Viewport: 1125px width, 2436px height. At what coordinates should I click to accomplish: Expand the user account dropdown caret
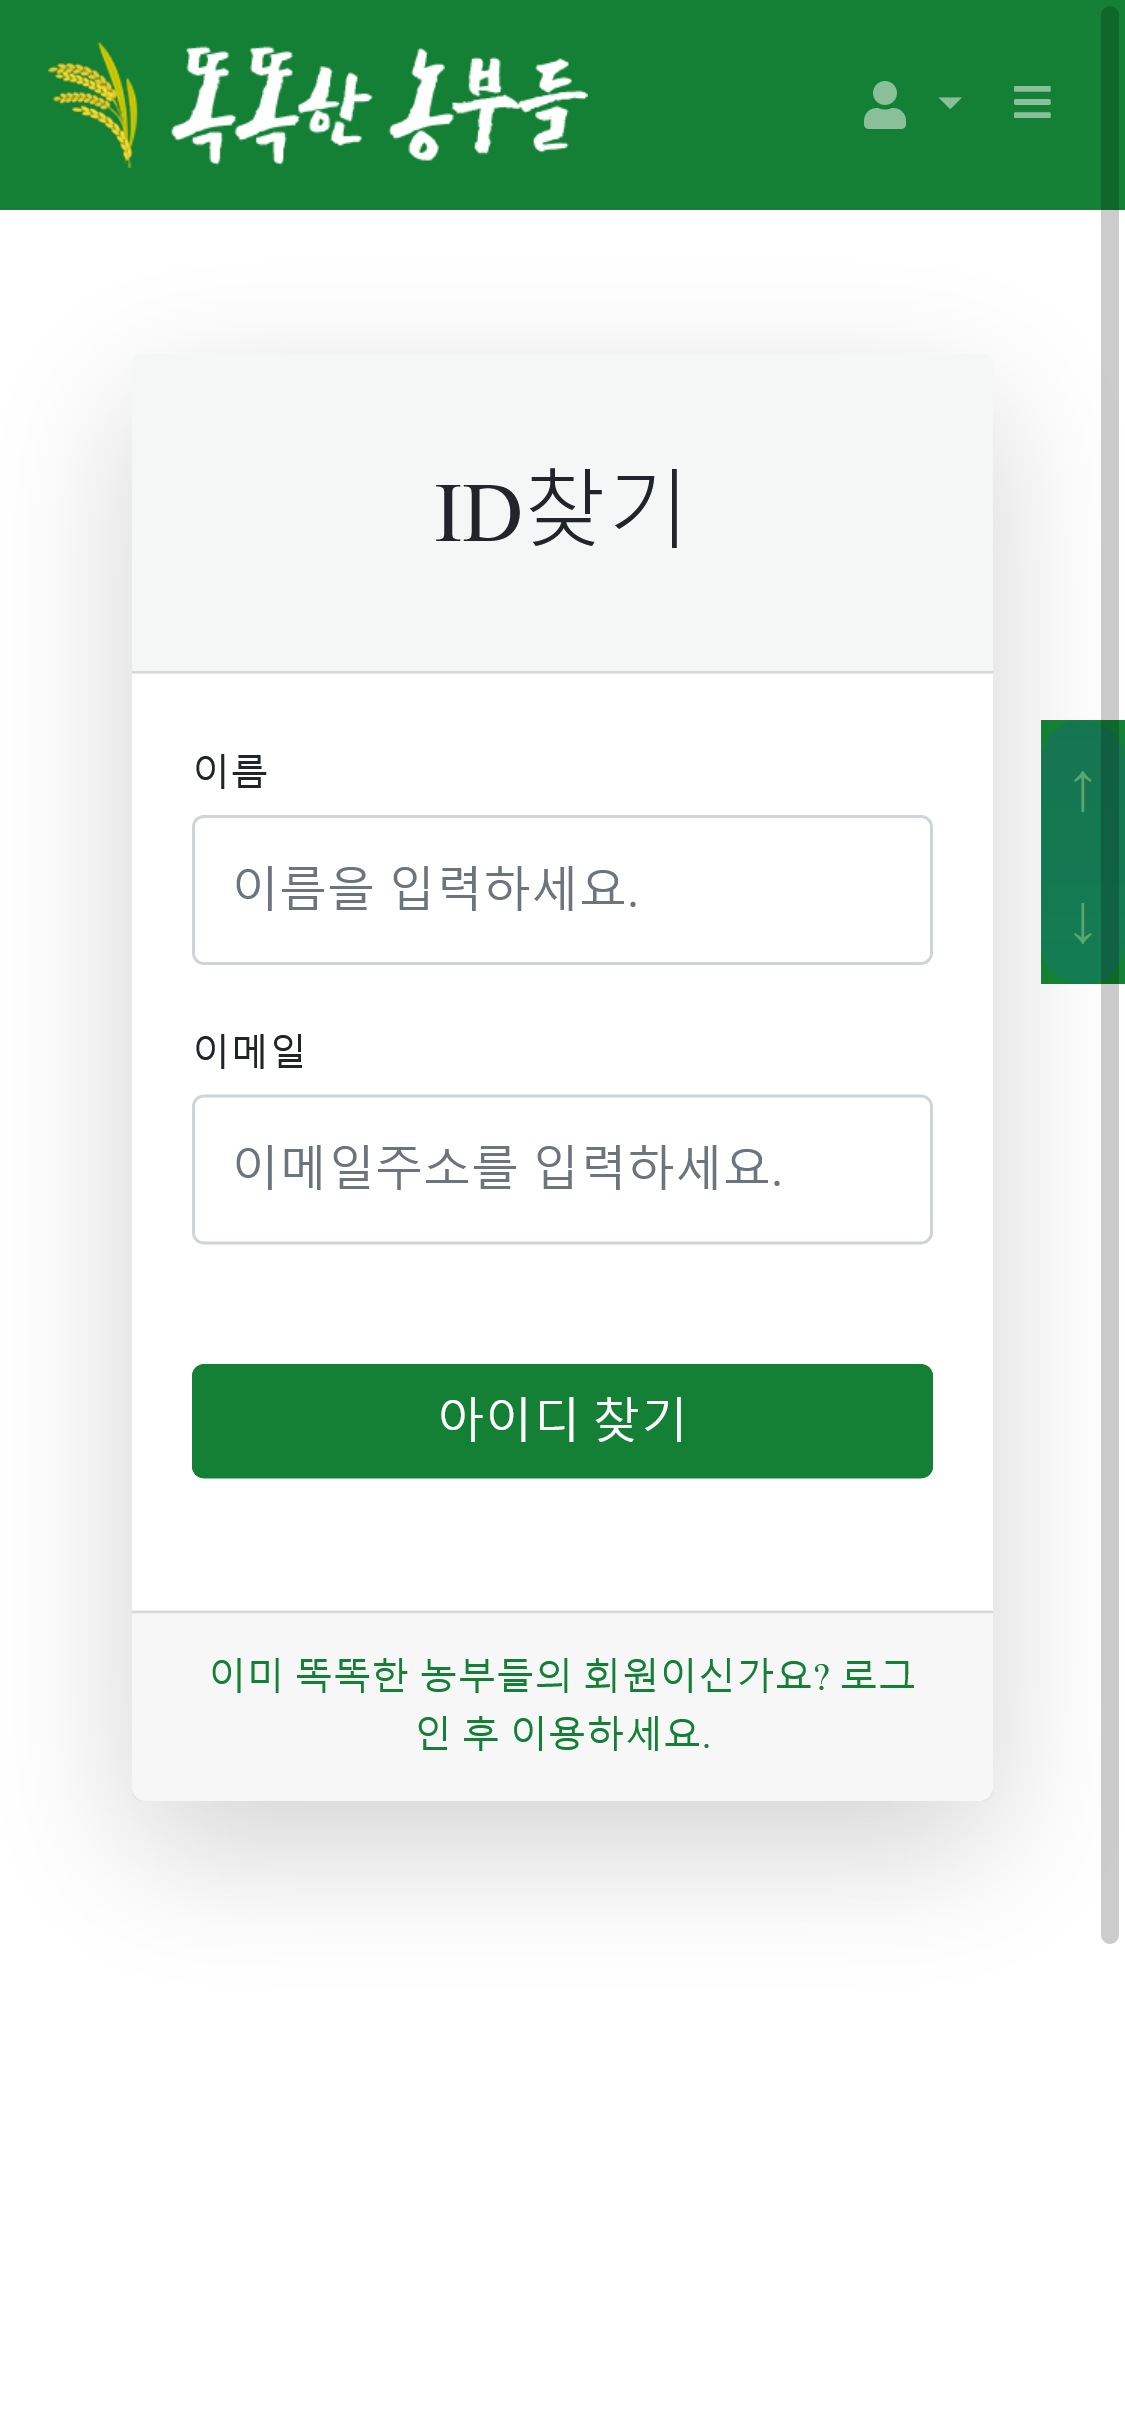coord(950,103)
